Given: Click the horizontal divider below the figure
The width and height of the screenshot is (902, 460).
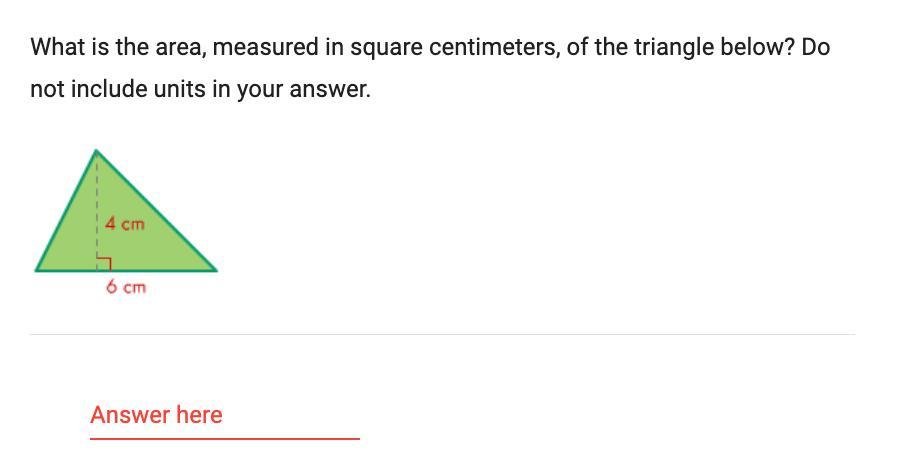Looking at the screenshot, I should (442, 334).
